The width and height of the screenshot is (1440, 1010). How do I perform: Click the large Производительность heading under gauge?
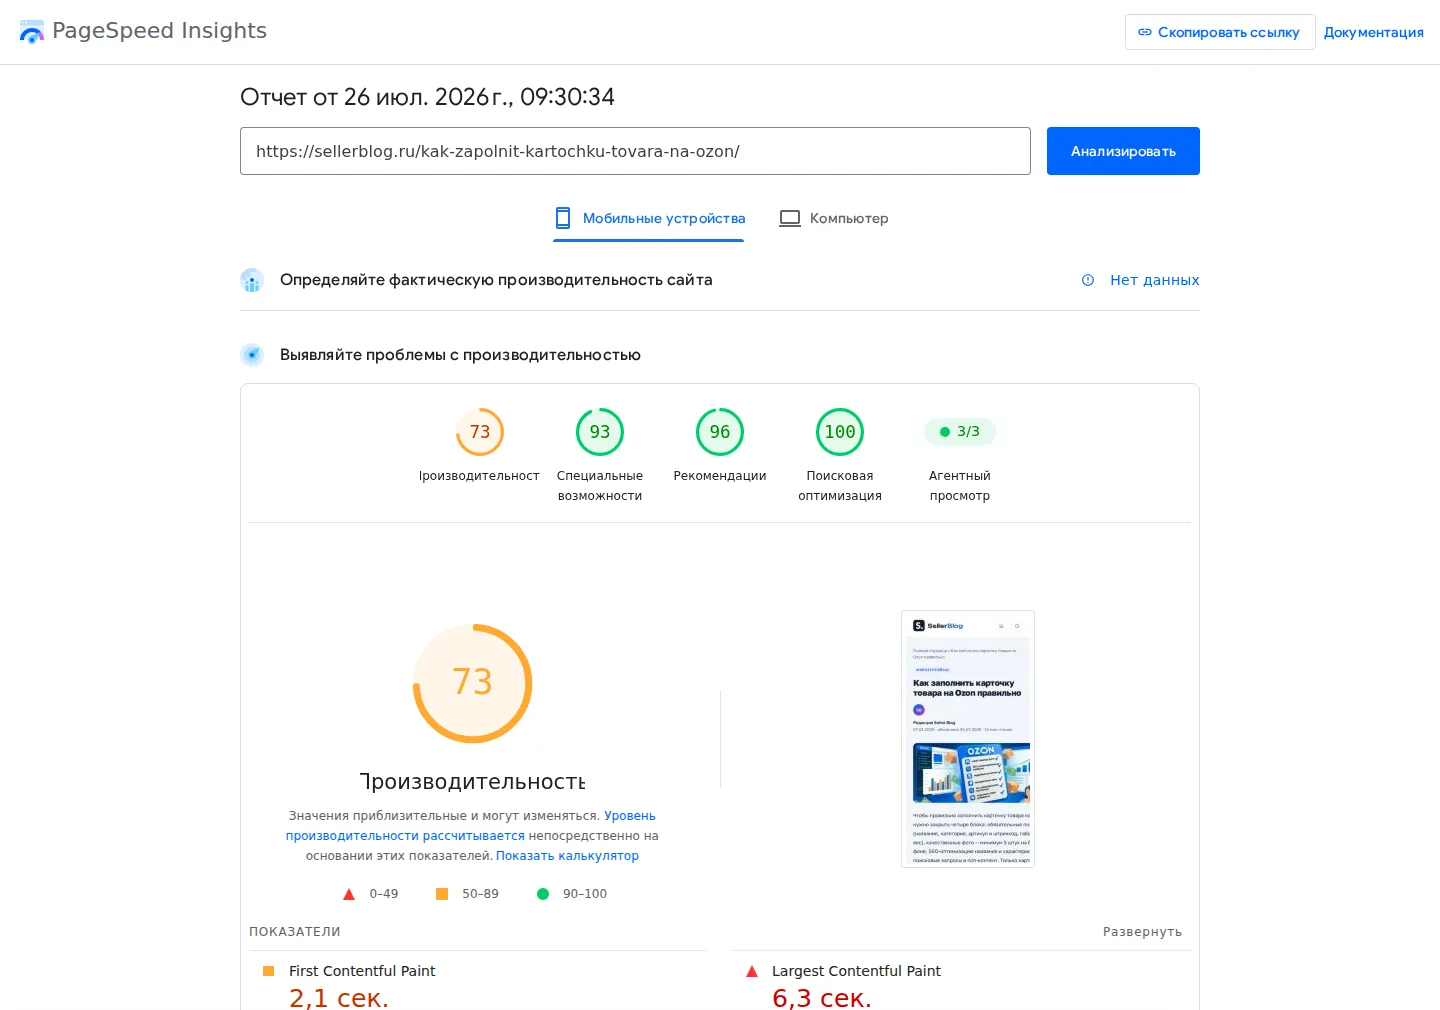(x=472, y=782)
